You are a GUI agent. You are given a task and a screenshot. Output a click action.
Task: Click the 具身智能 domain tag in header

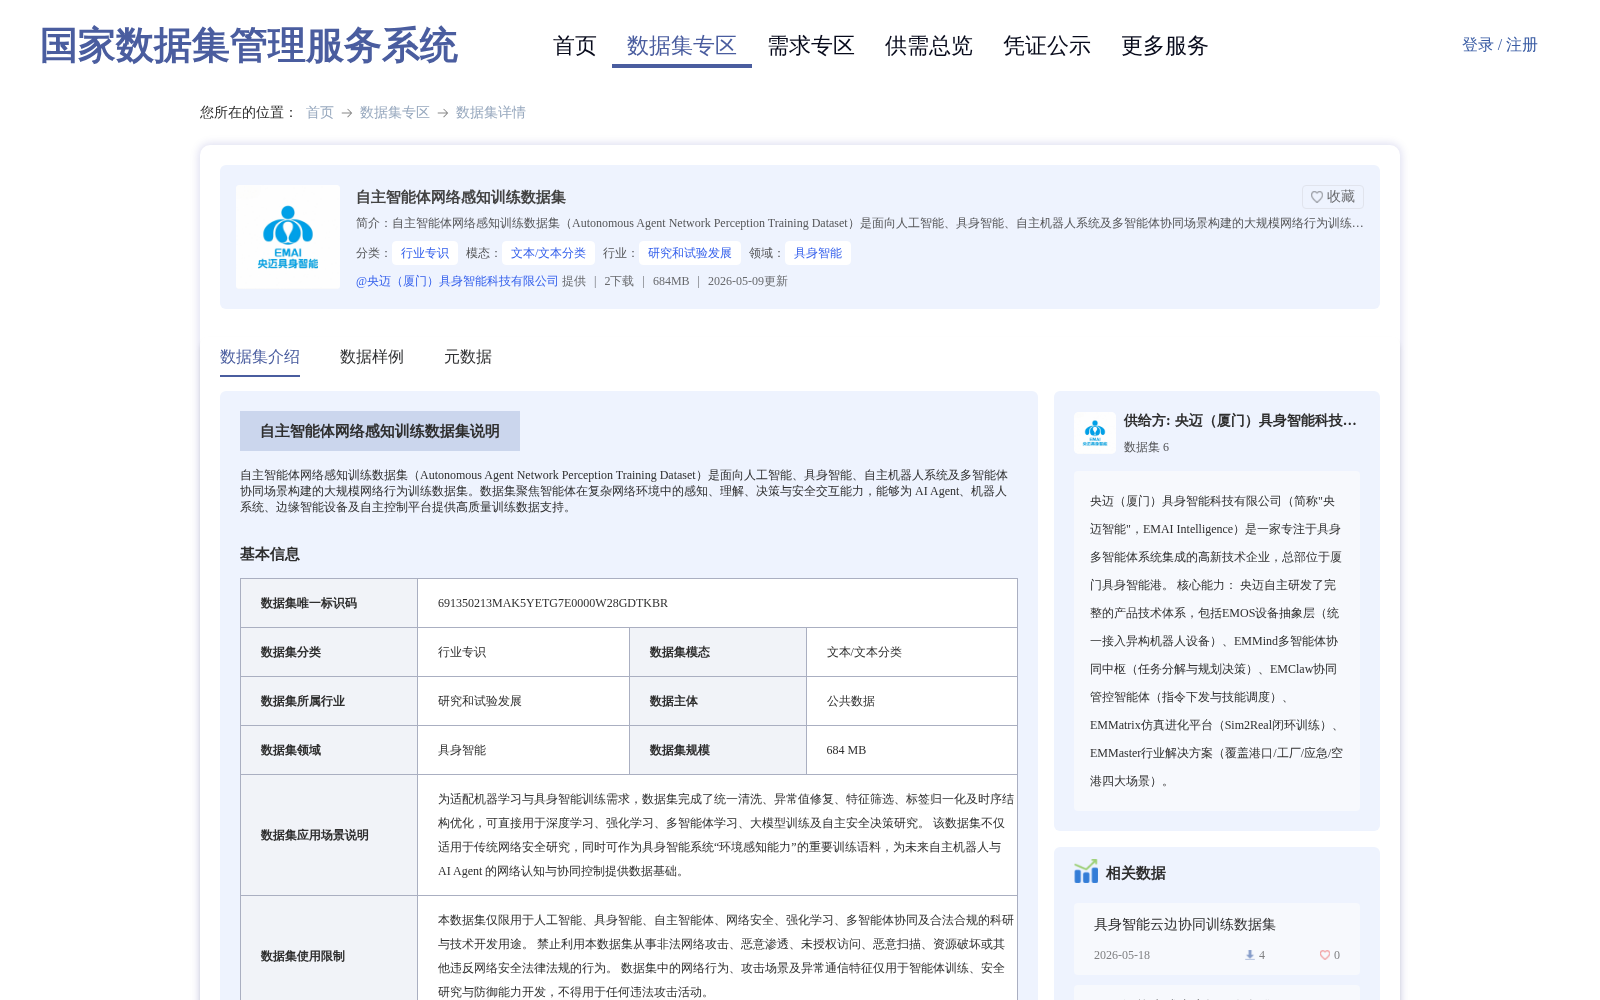click(x=818, y=253)
